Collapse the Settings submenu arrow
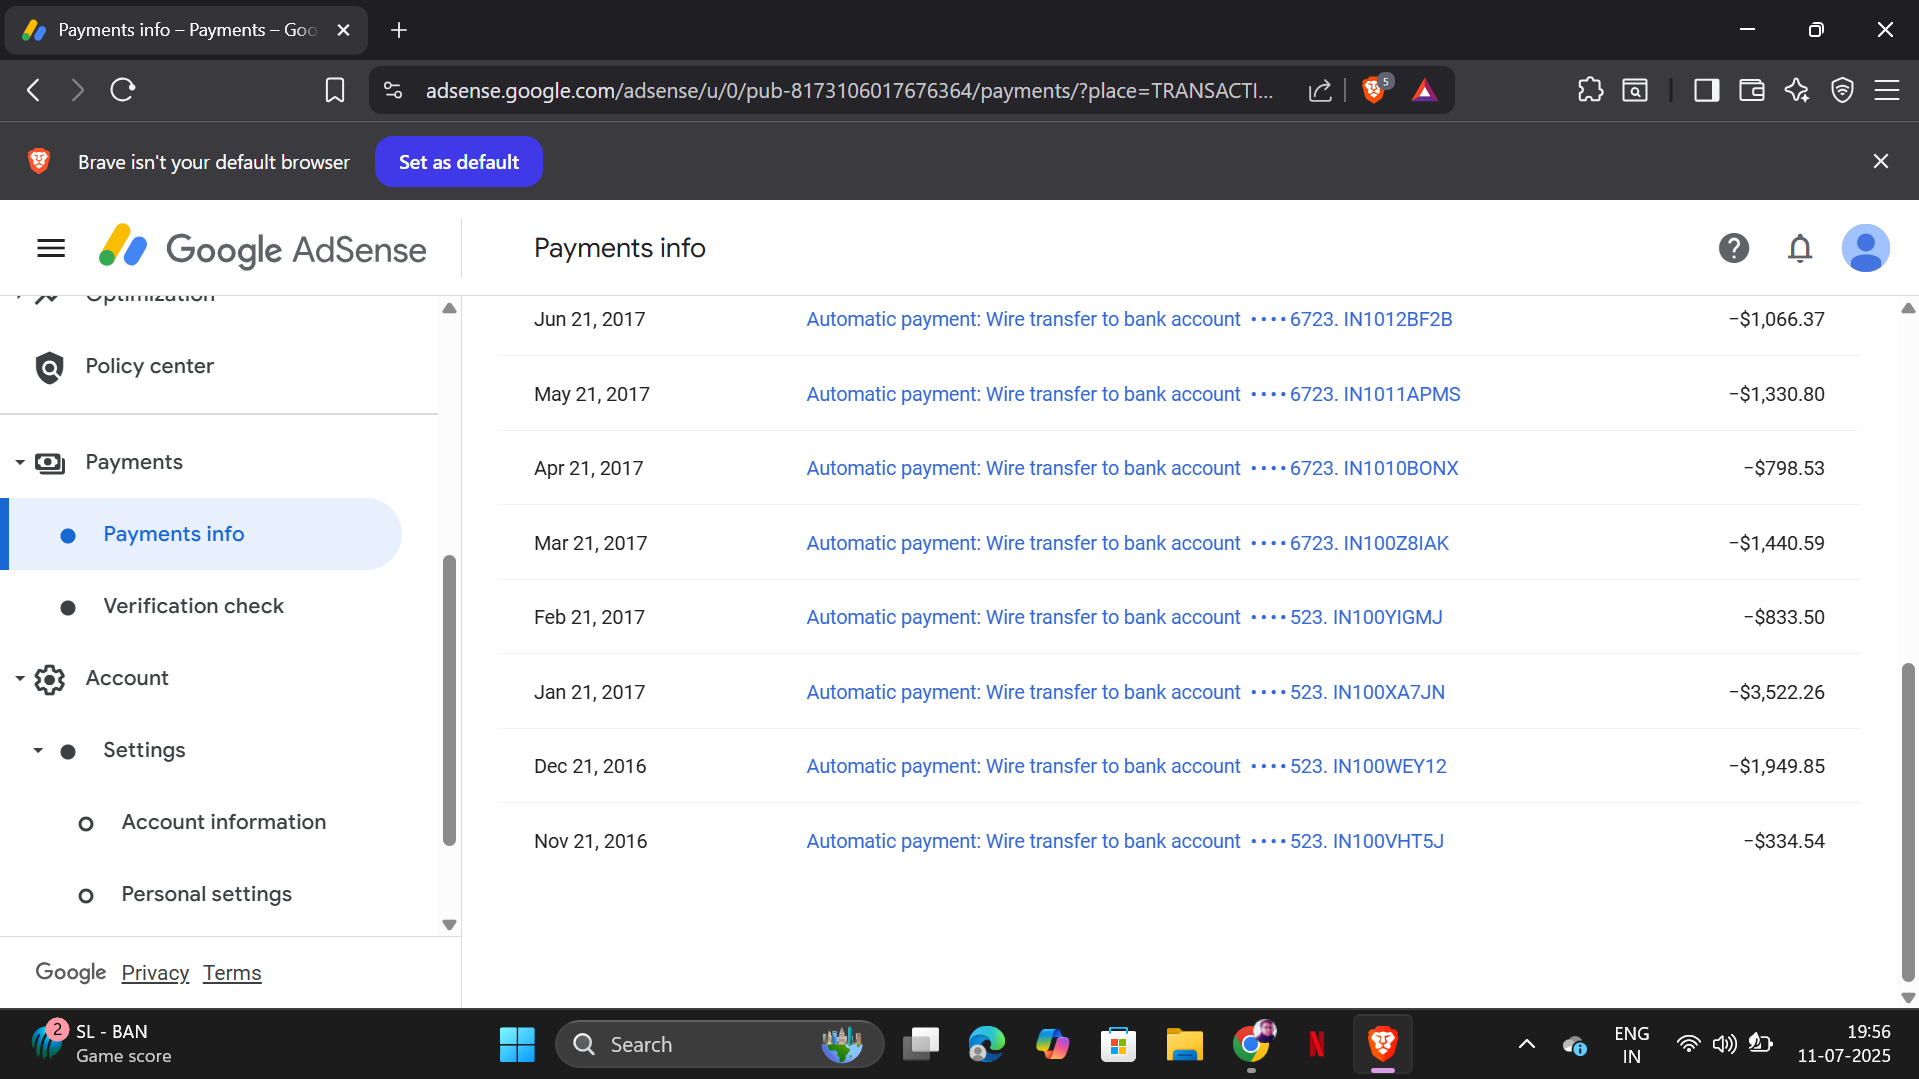Viewport: 1919px width, 1079px height. tap(38, 750)
